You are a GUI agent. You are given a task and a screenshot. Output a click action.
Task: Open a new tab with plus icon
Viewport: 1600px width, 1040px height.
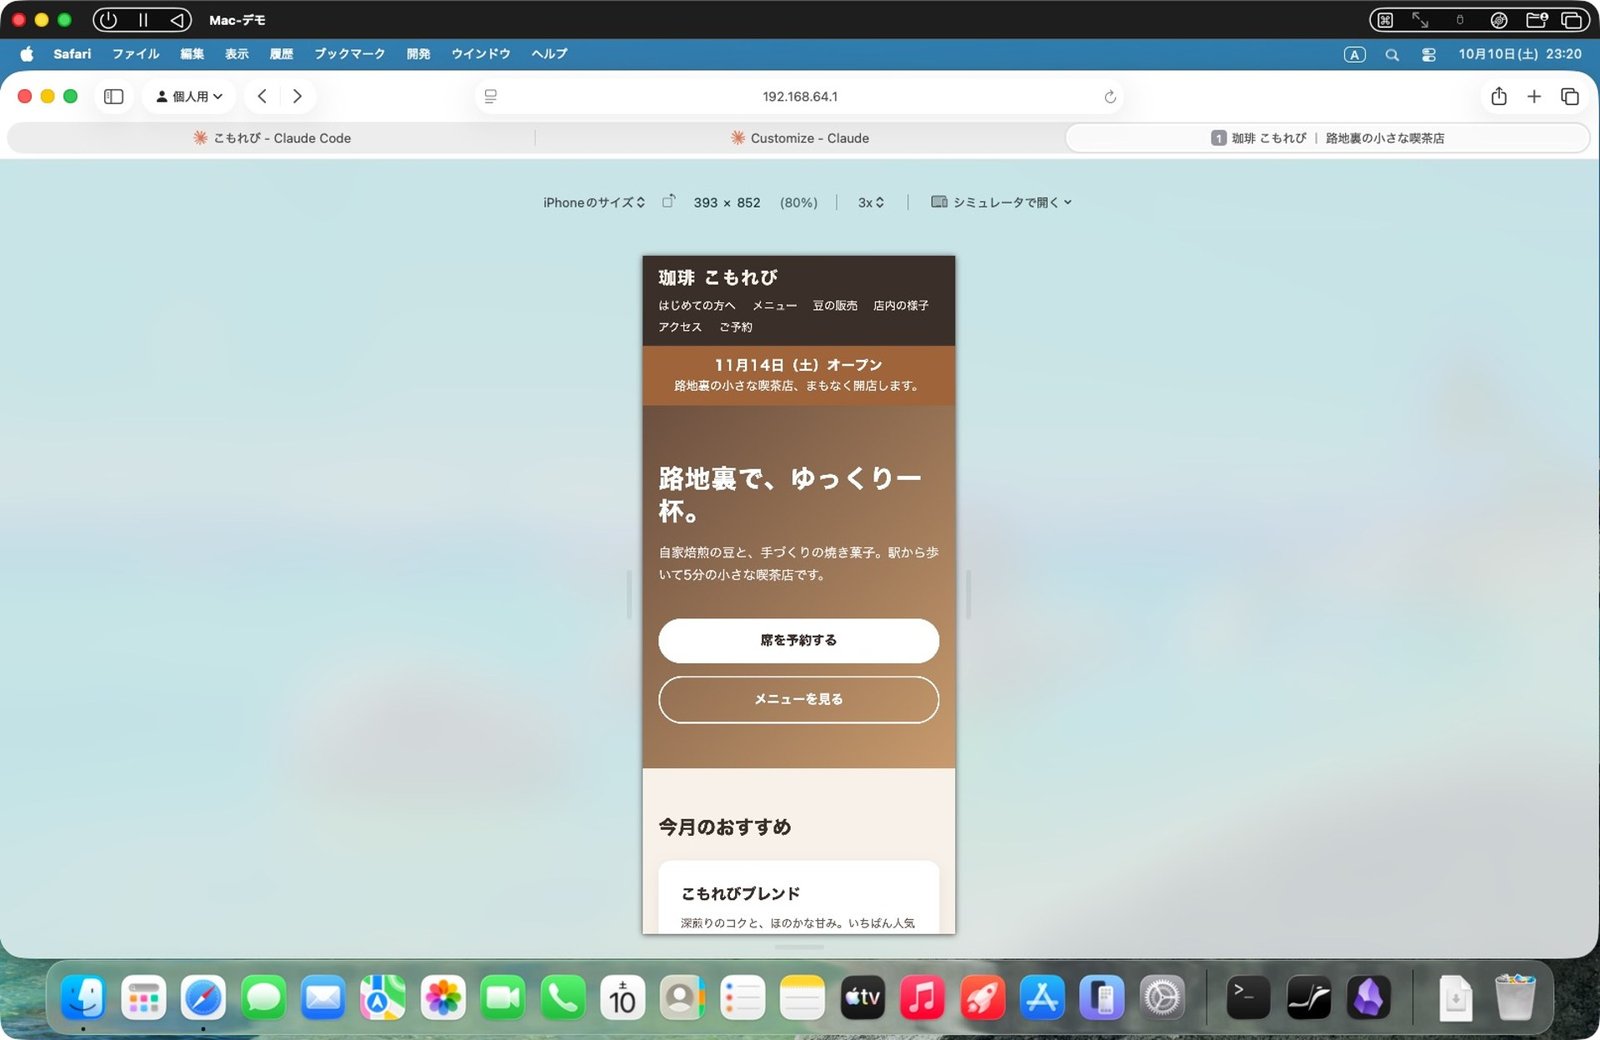pyautogui.click(x=1534, y=97)
